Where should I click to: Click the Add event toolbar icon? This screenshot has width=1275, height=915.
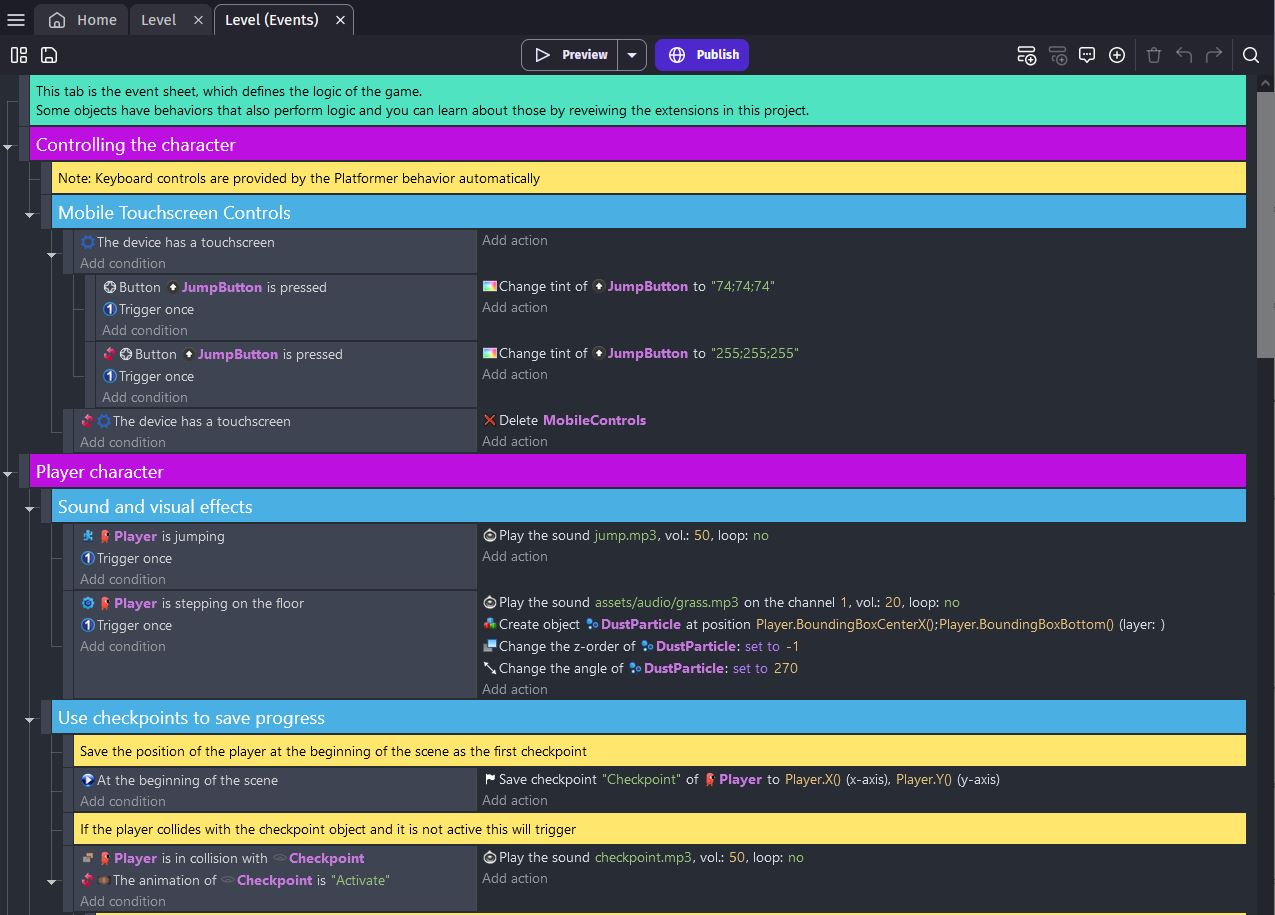(1027, 55)
